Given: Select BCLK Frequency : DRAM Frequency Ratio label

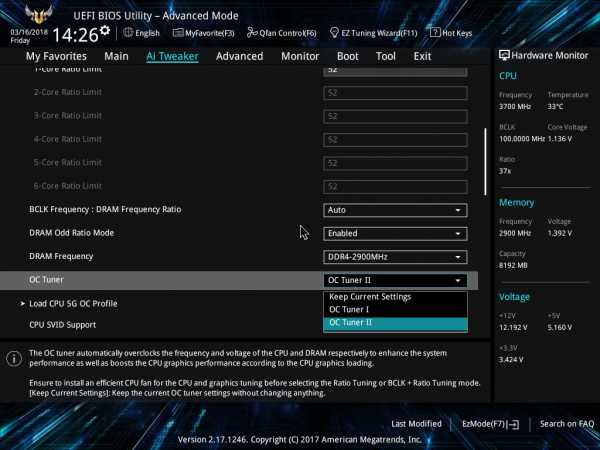Looking at the screenshot, I should [x=105, y=209].
